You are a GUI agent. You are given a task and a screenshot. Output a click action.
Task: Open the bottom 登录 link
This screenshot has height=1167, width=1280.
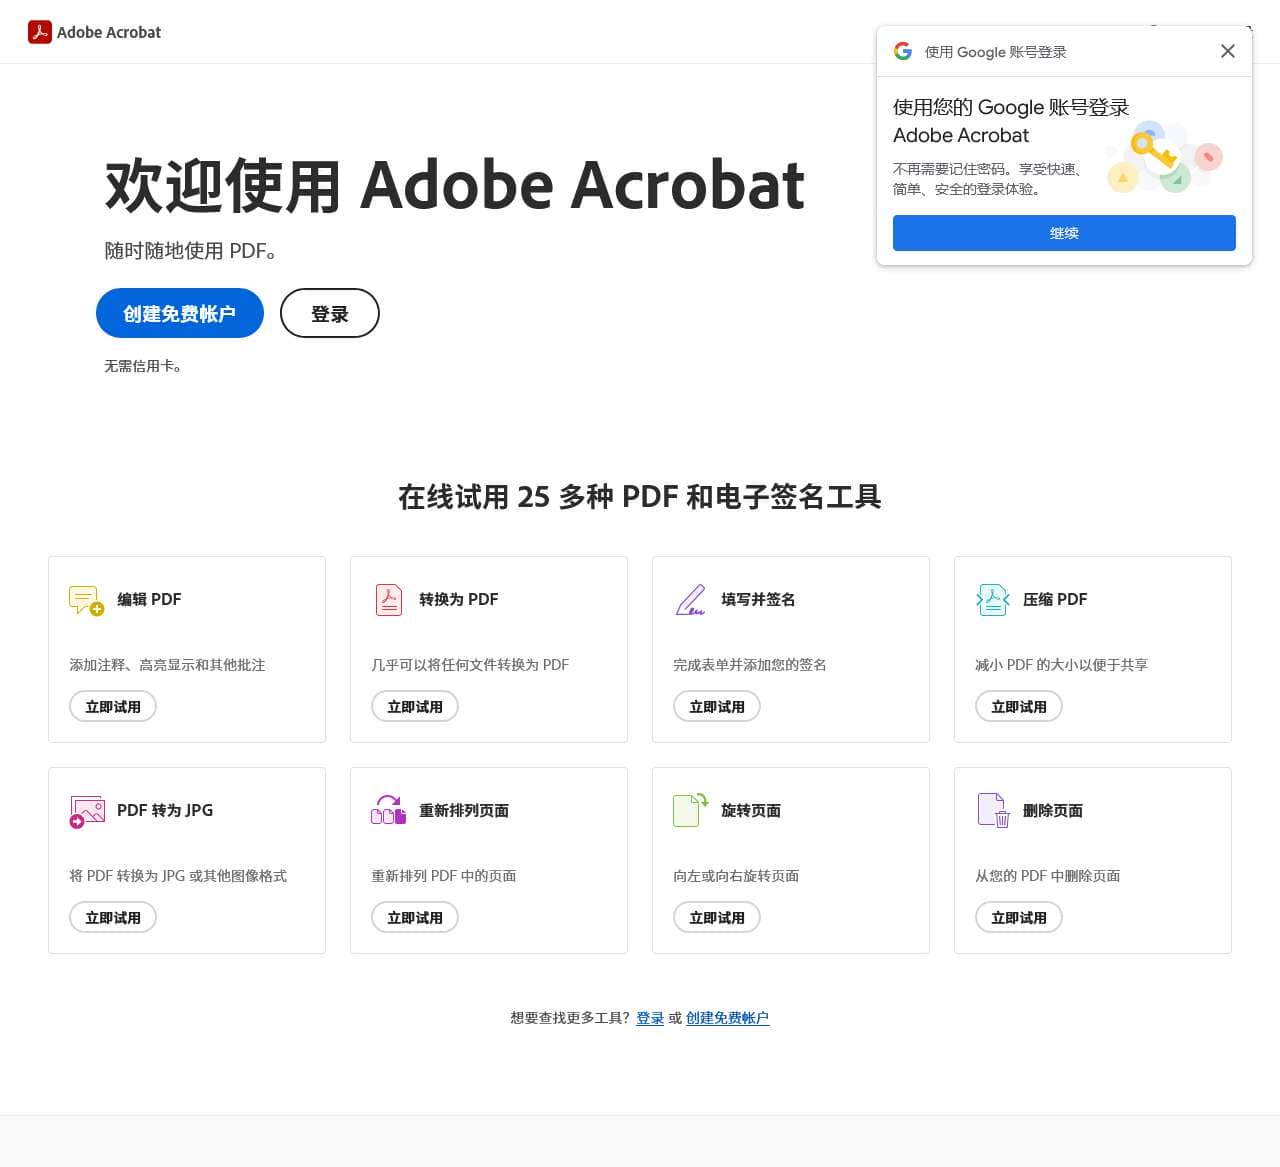click(650, 1018)
